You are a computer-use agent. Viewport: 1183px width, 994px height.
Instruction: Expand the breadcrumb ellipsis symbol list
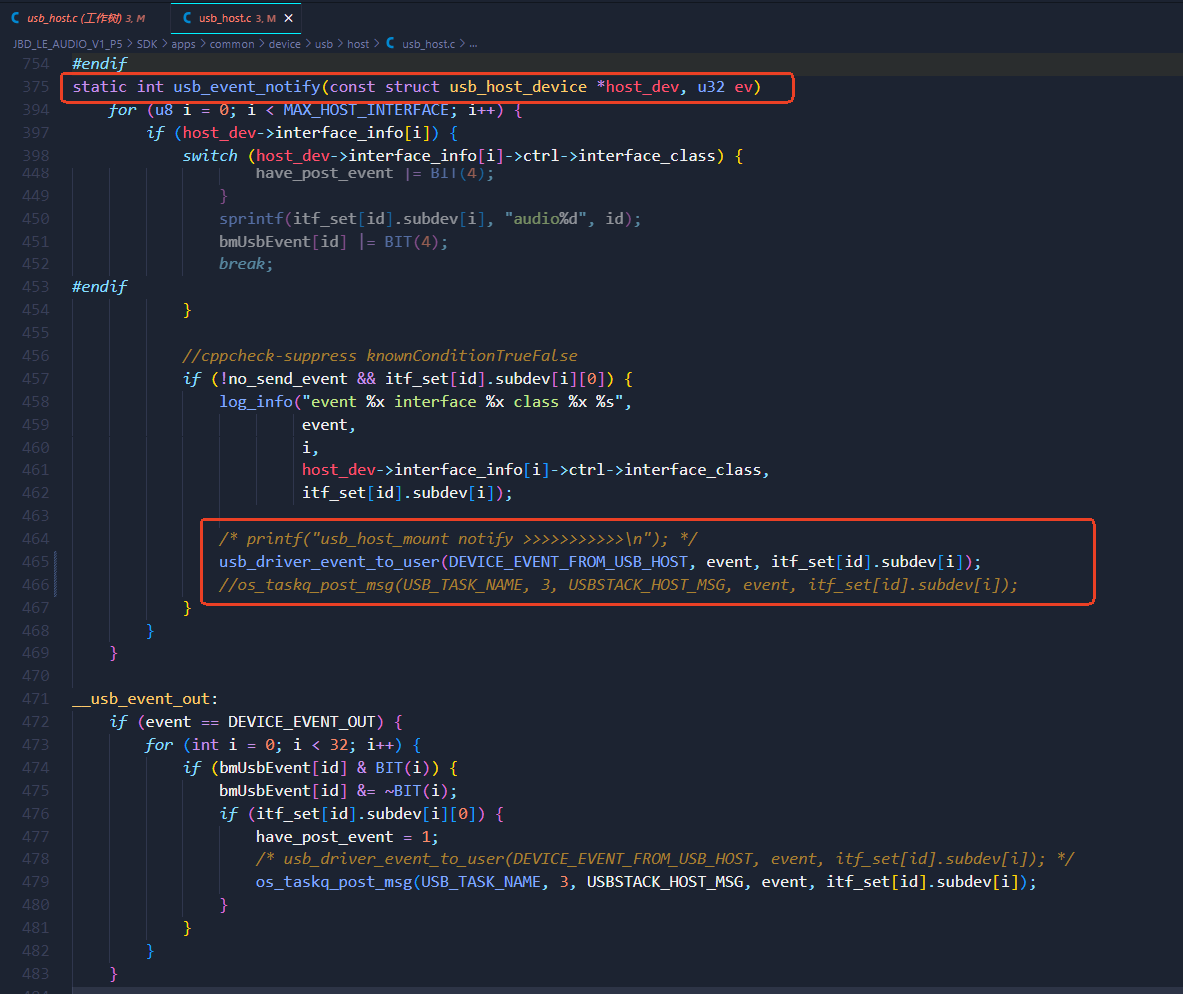pyautogui.click(x=473, y=44)
